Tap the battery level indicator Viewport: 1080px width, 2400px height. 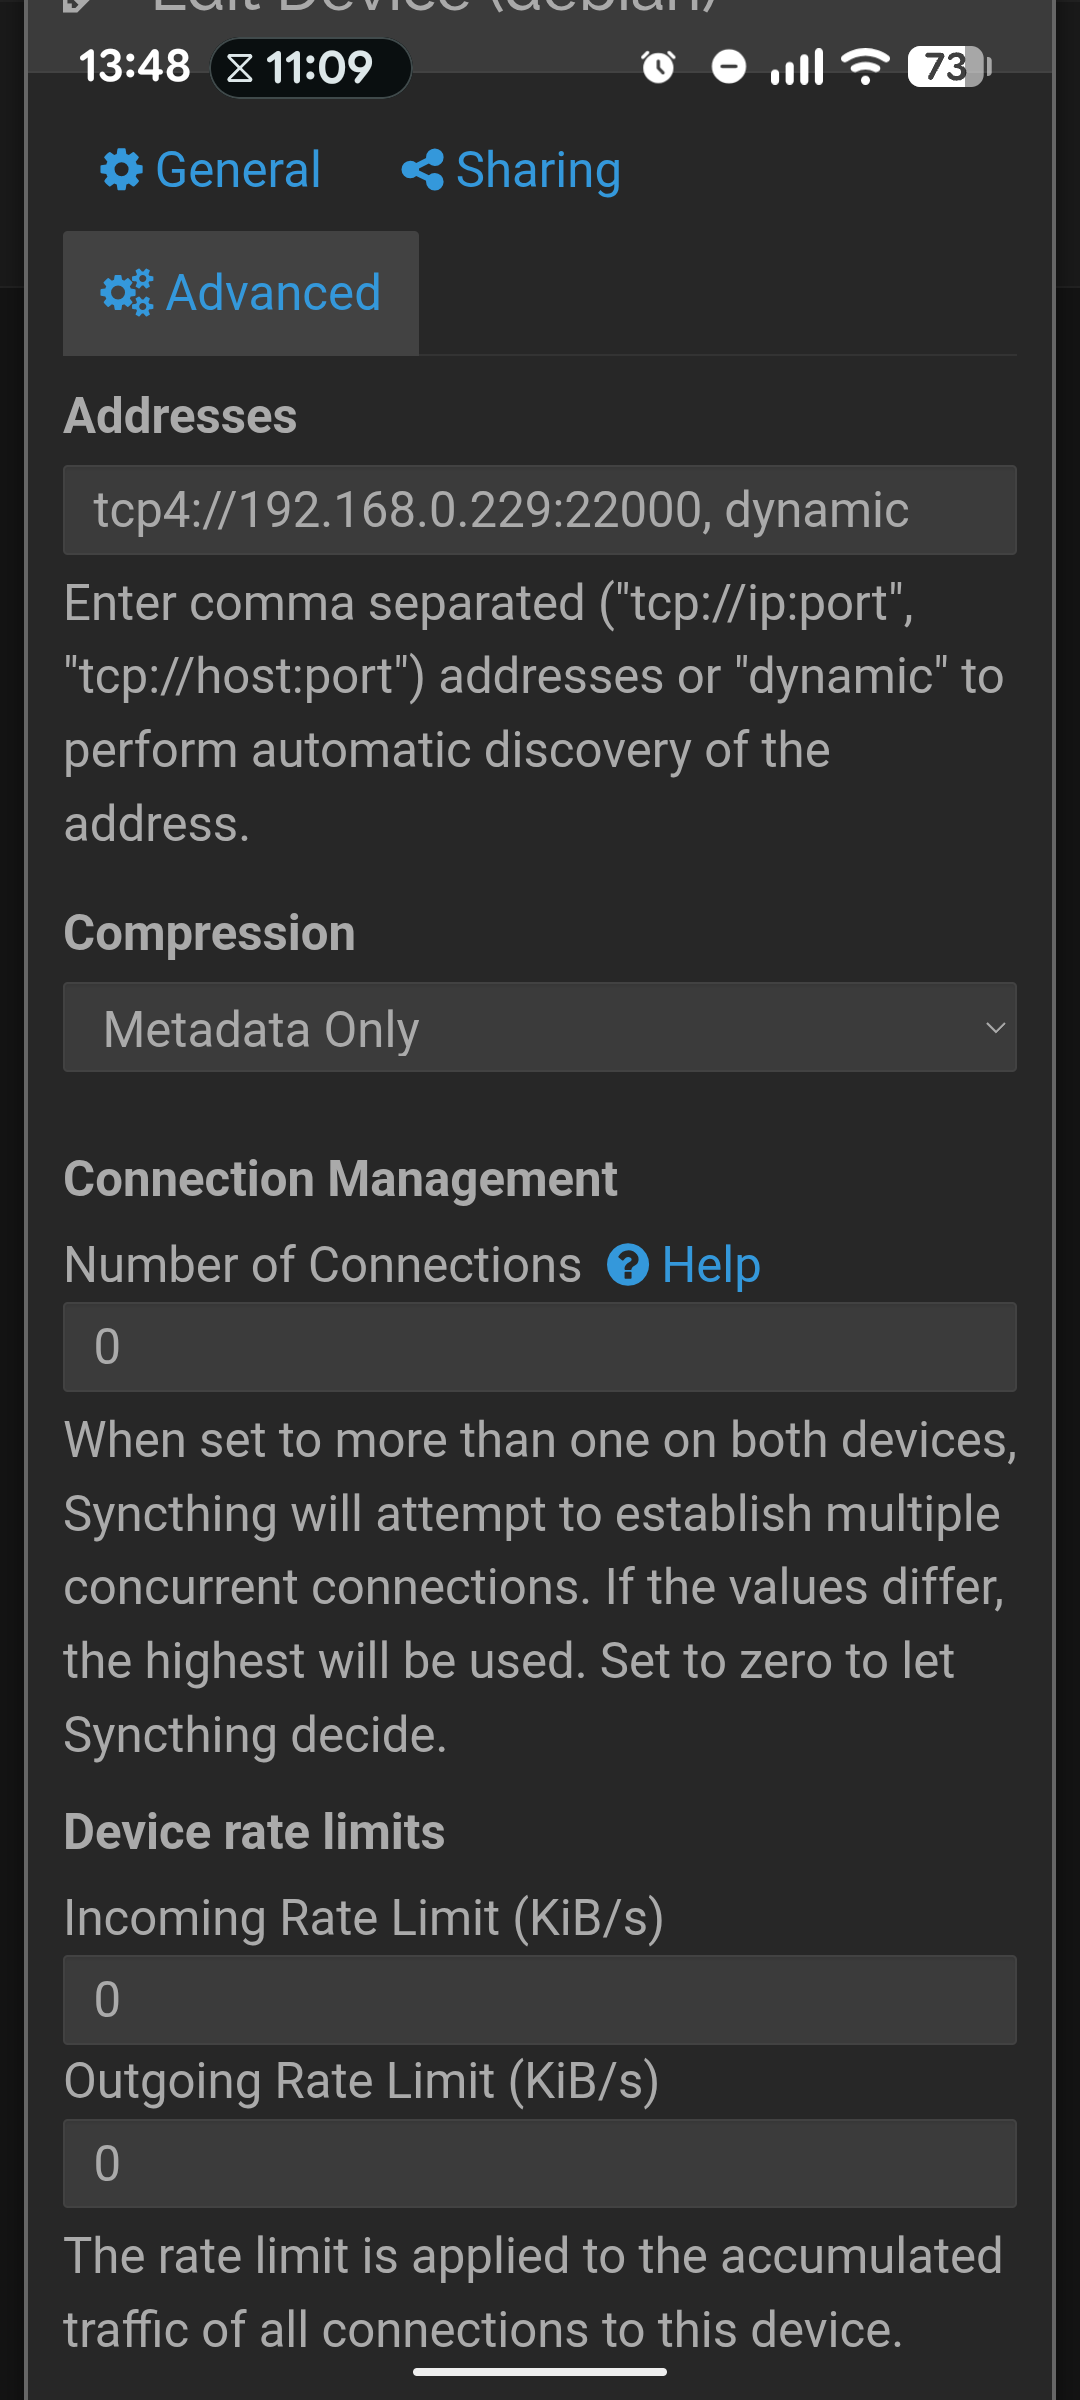tap(949, 67)
